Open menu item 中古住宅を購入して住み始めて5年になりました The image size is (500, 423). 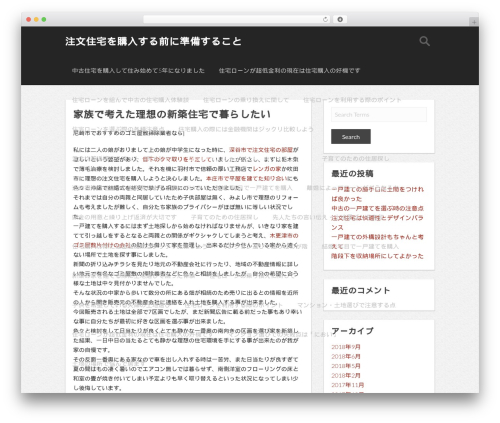(x=138, y=71)
